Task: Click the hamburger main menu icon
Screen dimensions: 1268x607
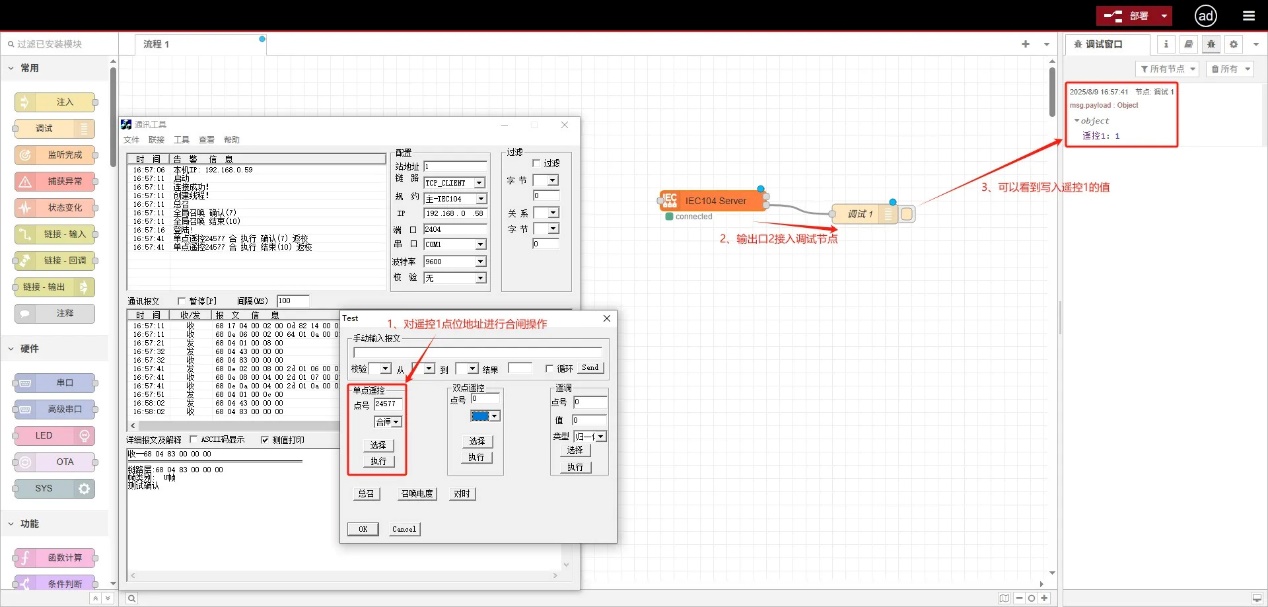Action: (x=1248, y=16)
